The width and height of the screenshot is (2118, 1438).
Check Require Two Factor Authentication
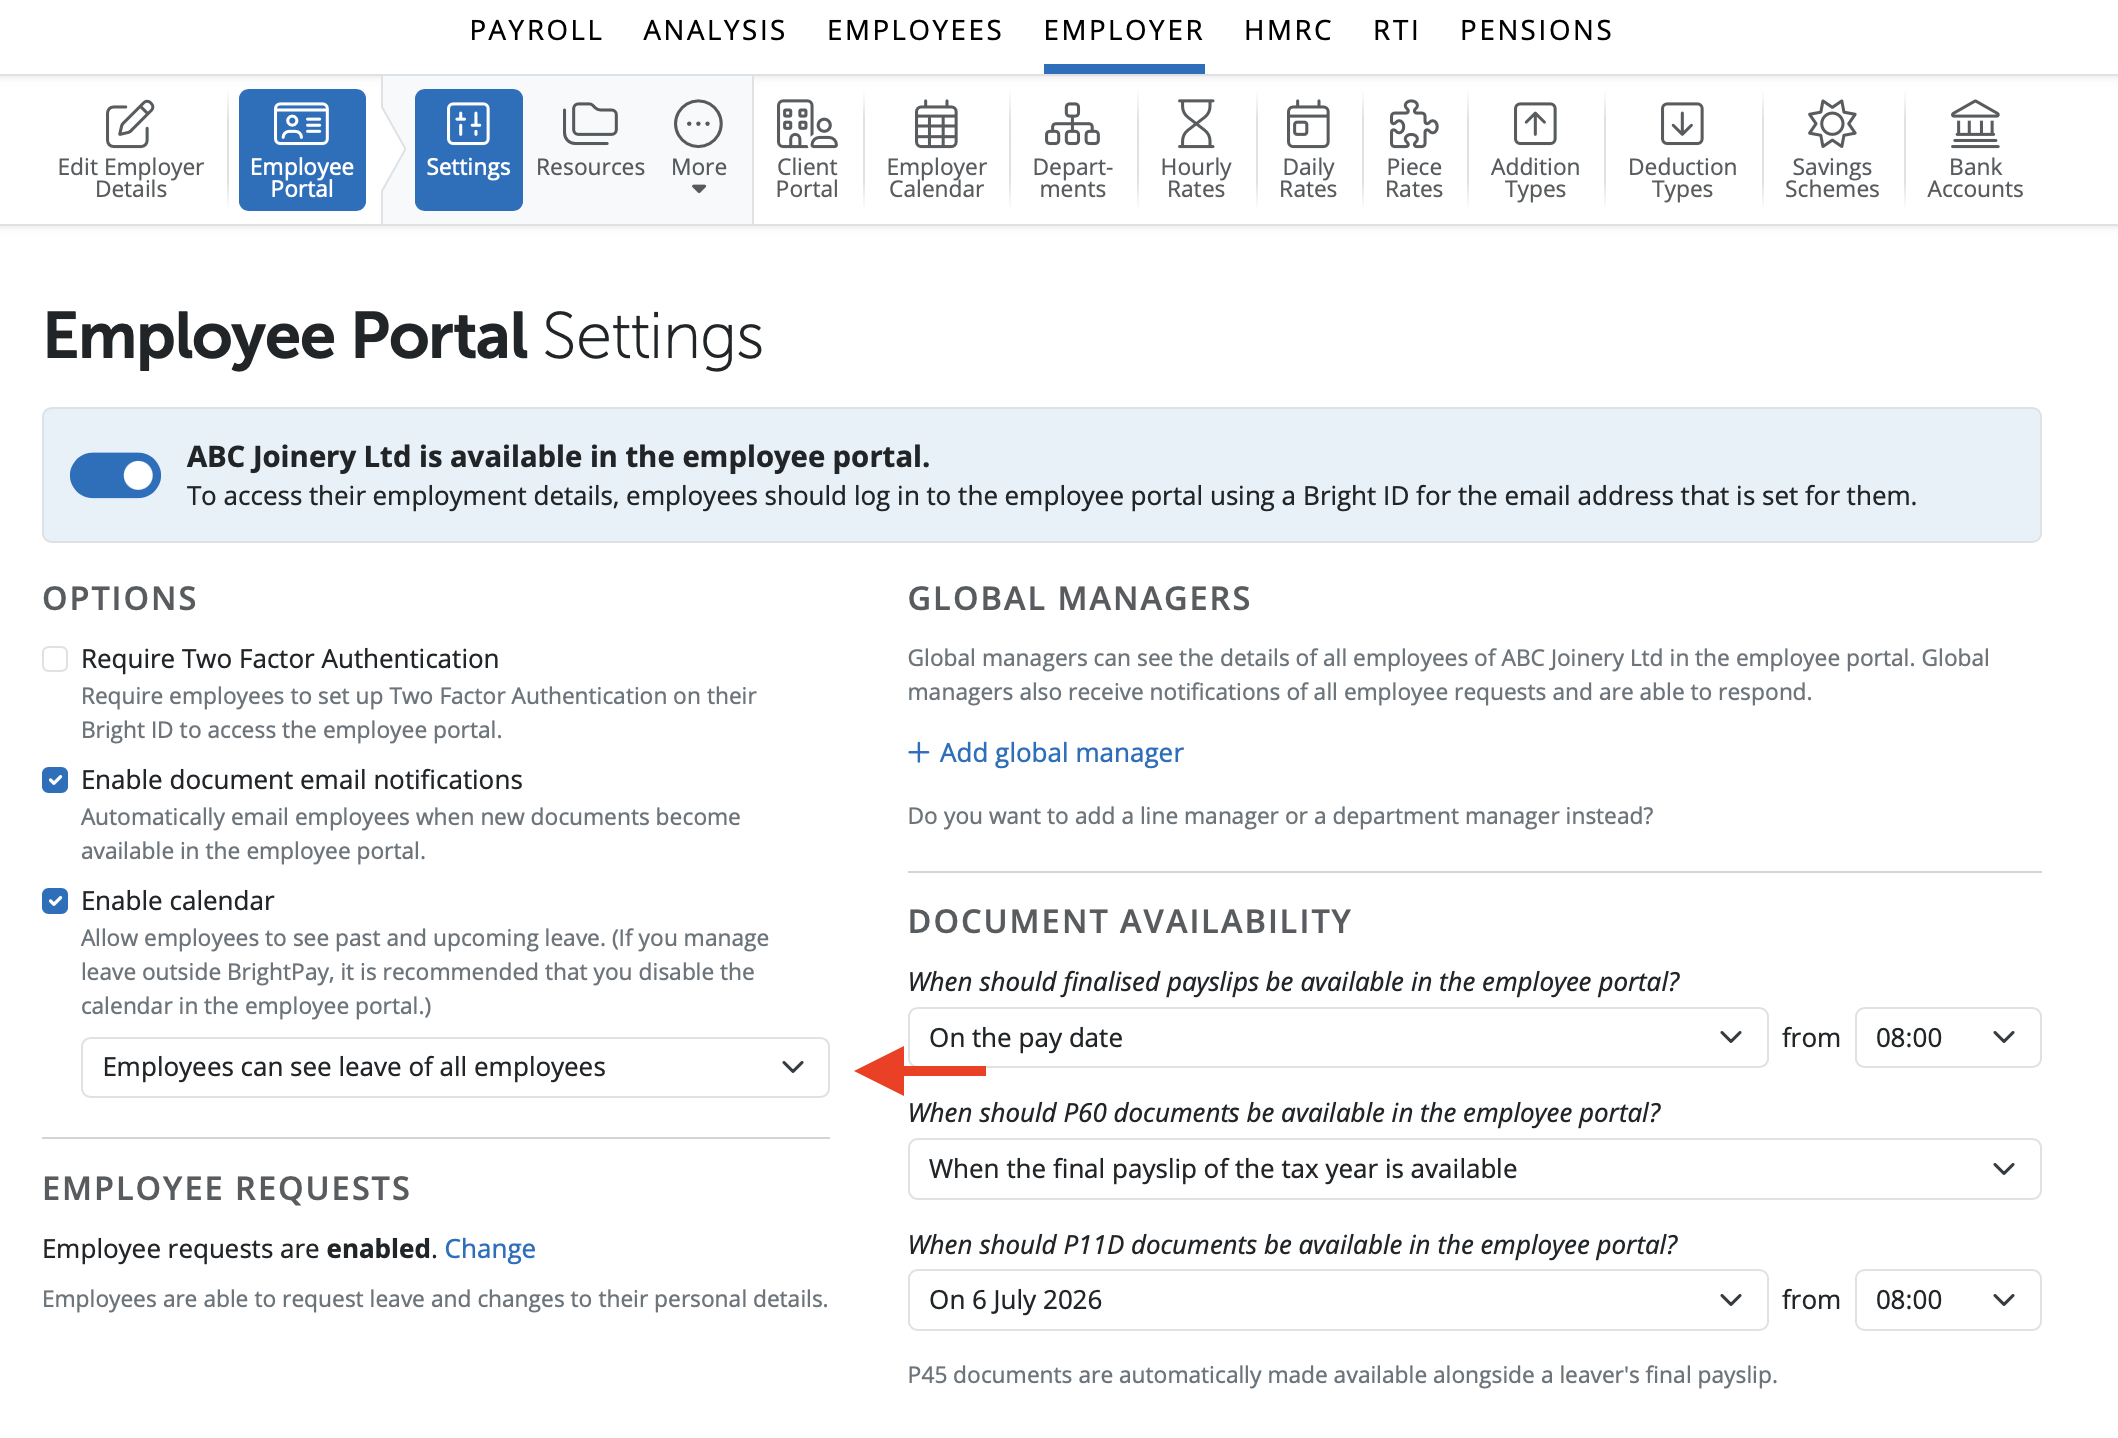(55, 659)
